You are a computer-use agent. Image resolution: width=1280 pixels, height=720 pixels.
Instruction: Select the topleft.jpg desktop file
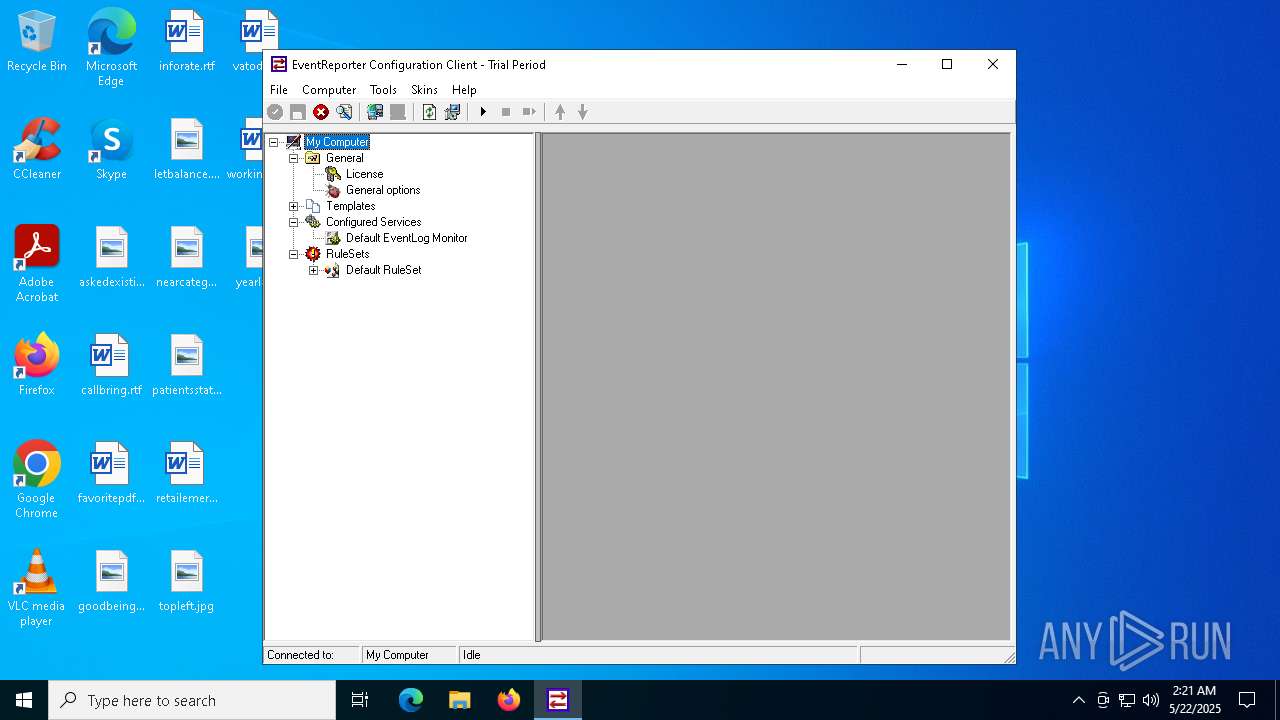click(186, 582)
